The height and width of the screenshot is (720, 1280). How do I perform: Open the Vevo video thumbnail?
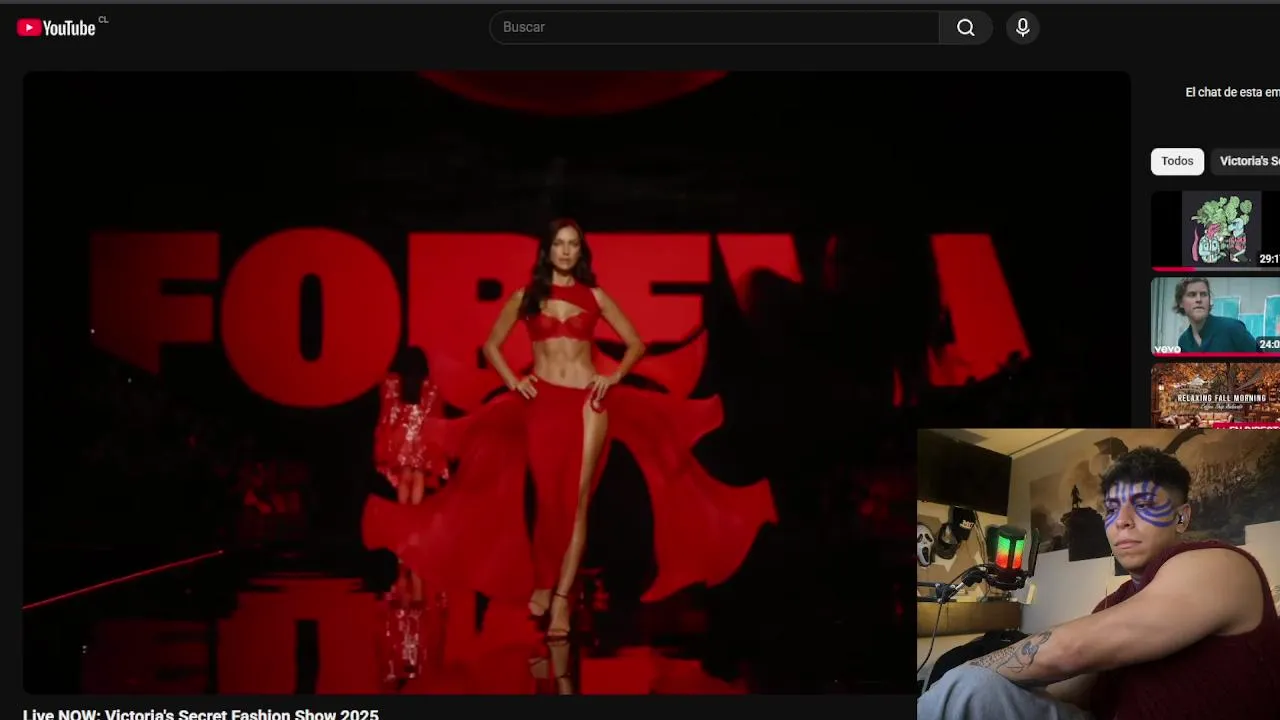pos(1215,316)
